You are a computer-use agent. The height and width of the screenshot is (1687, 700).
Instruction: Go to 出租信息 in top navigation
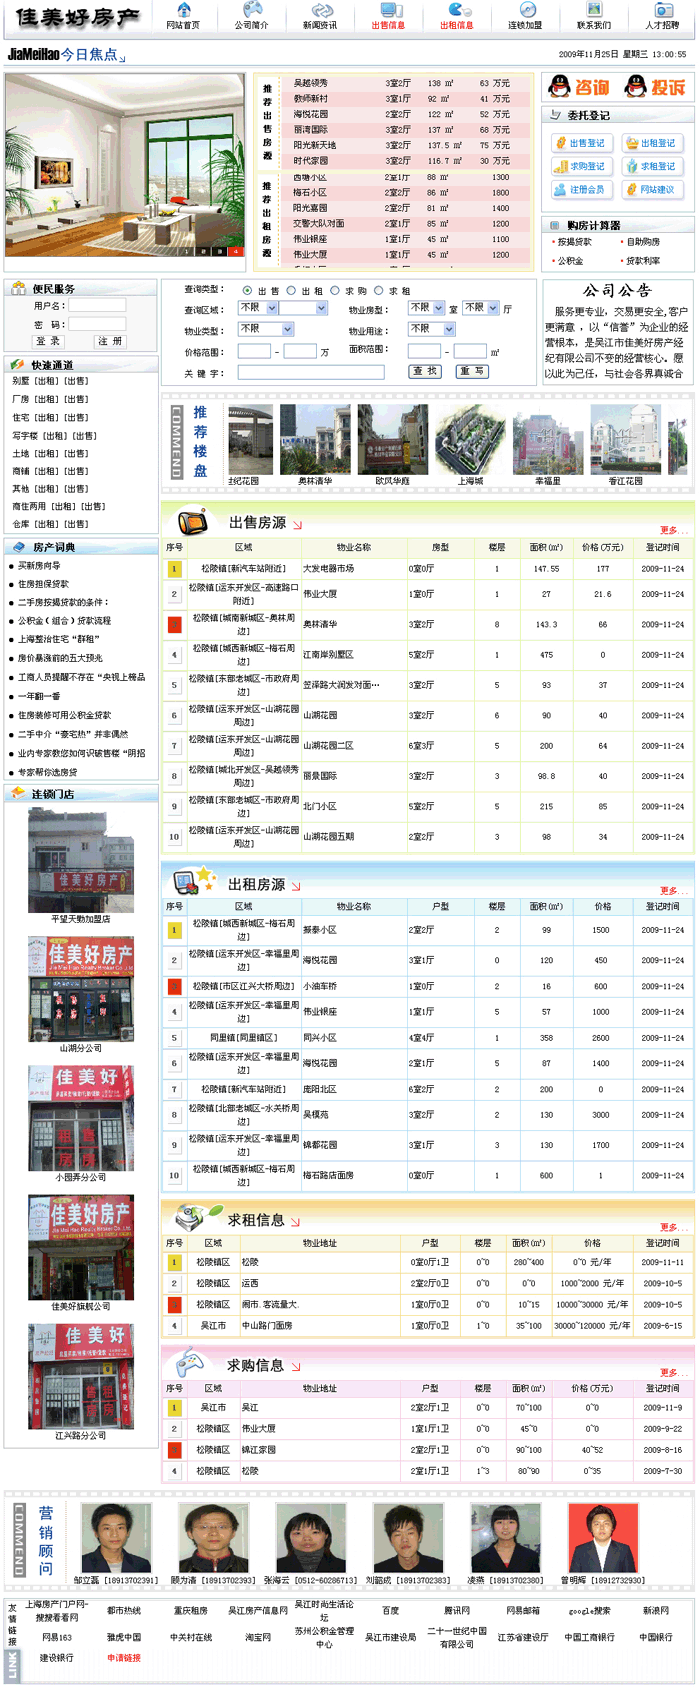[457, 16]
